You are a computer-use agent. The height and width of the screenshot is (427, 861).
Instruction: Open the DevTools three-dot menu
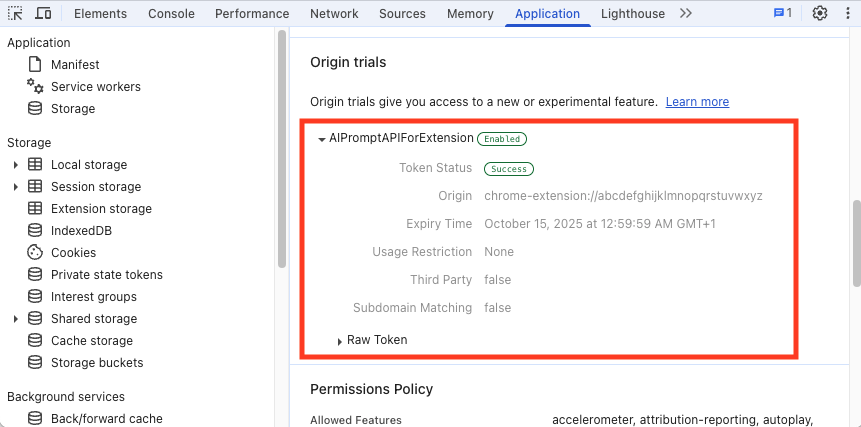[x=846, y=14]
